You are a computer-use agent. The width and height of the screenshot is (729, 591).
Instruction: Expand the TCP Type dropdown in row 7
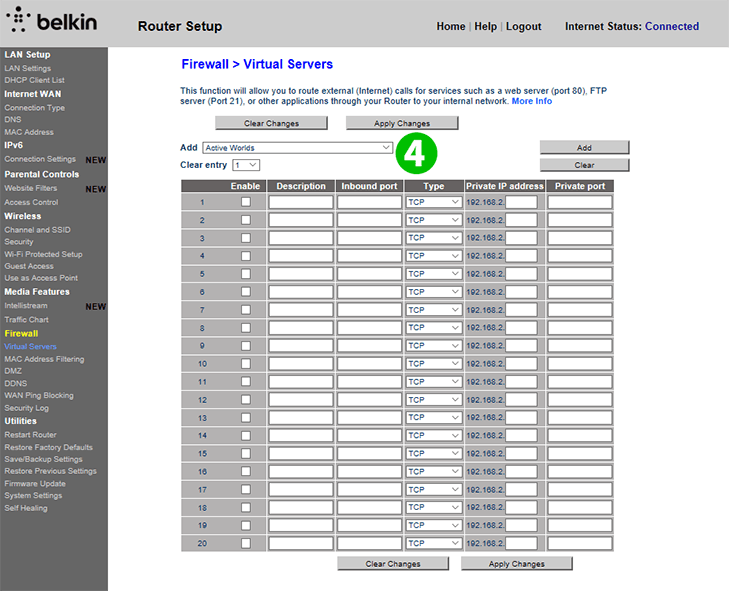click(434, 310)
